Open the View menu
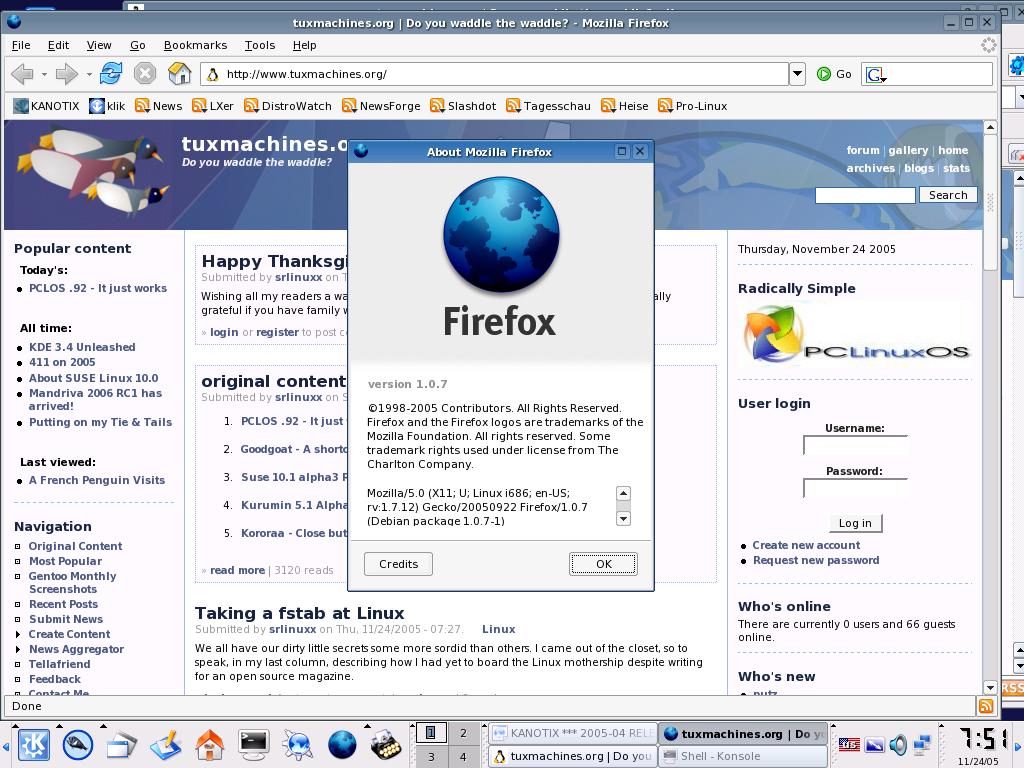The width and height of the screenshot is (1024, 768). click(99, 45)
